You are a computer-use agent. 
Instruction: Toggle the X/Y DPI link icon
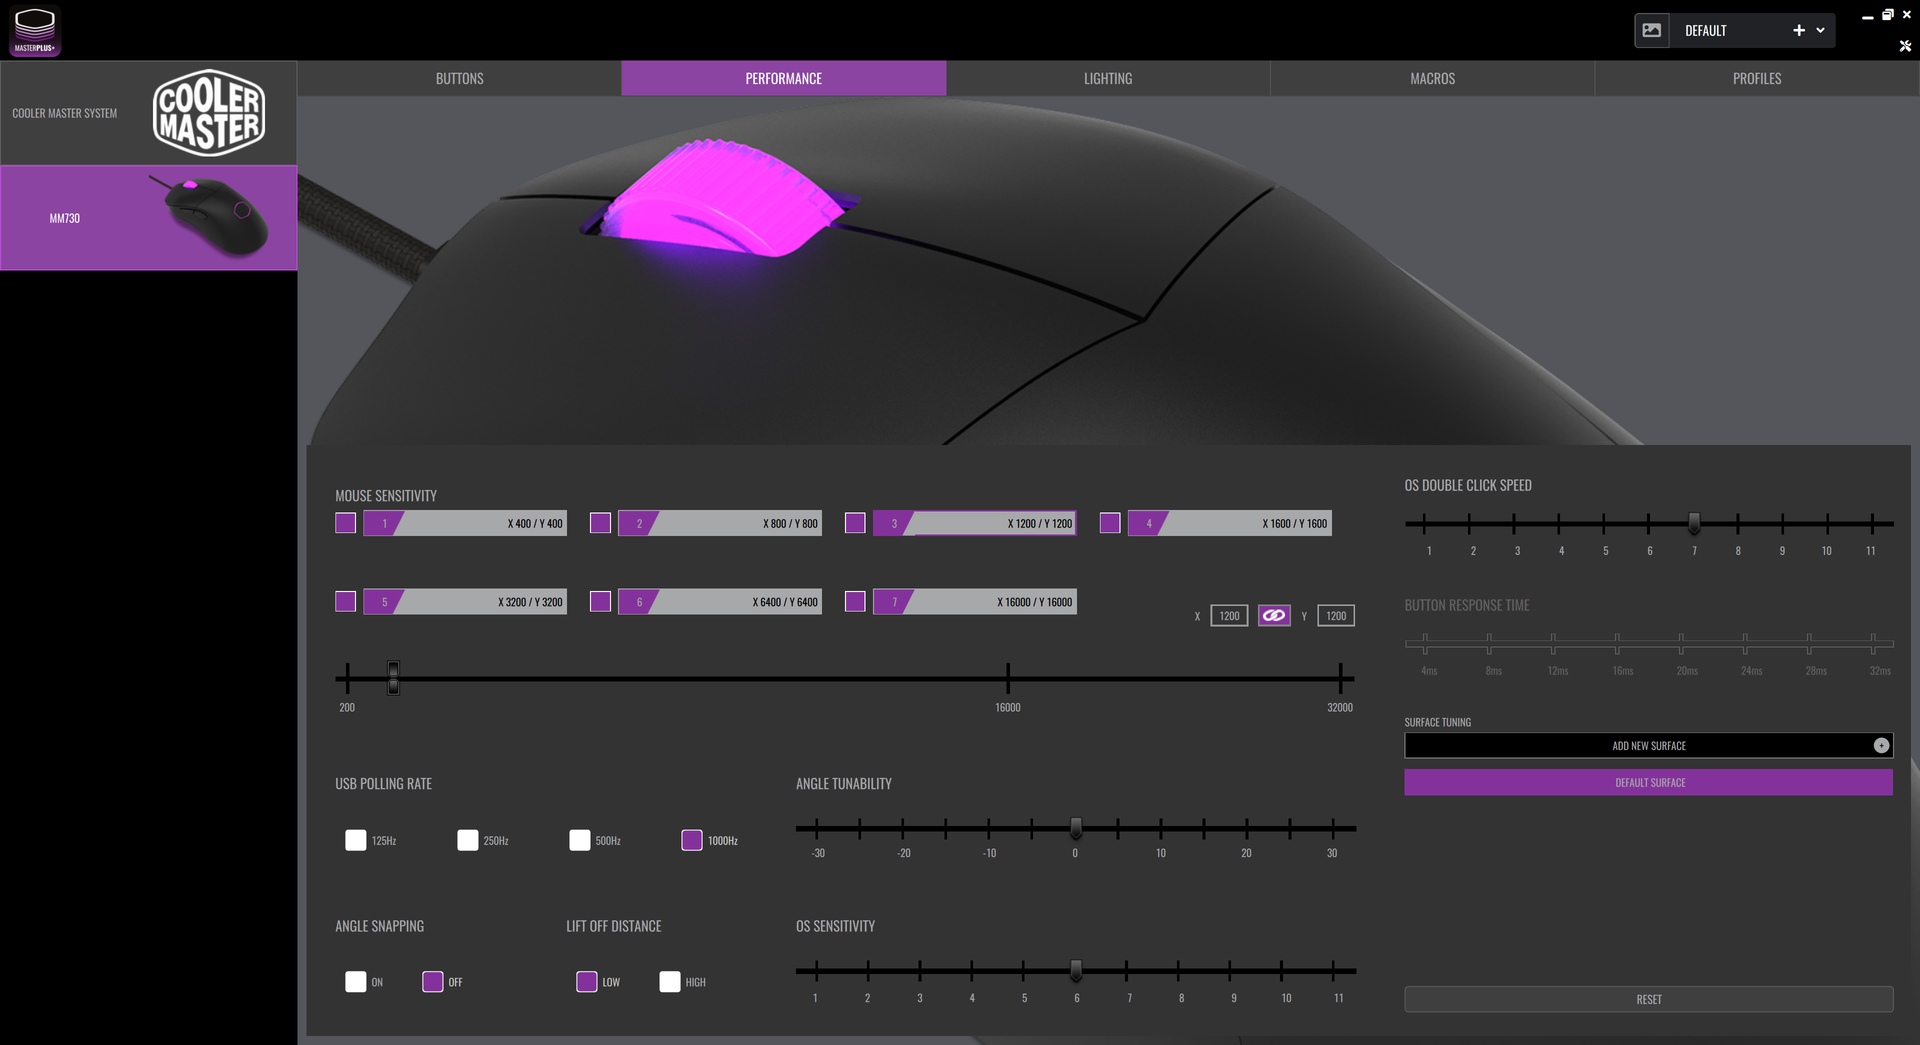tap(1273, 616)
